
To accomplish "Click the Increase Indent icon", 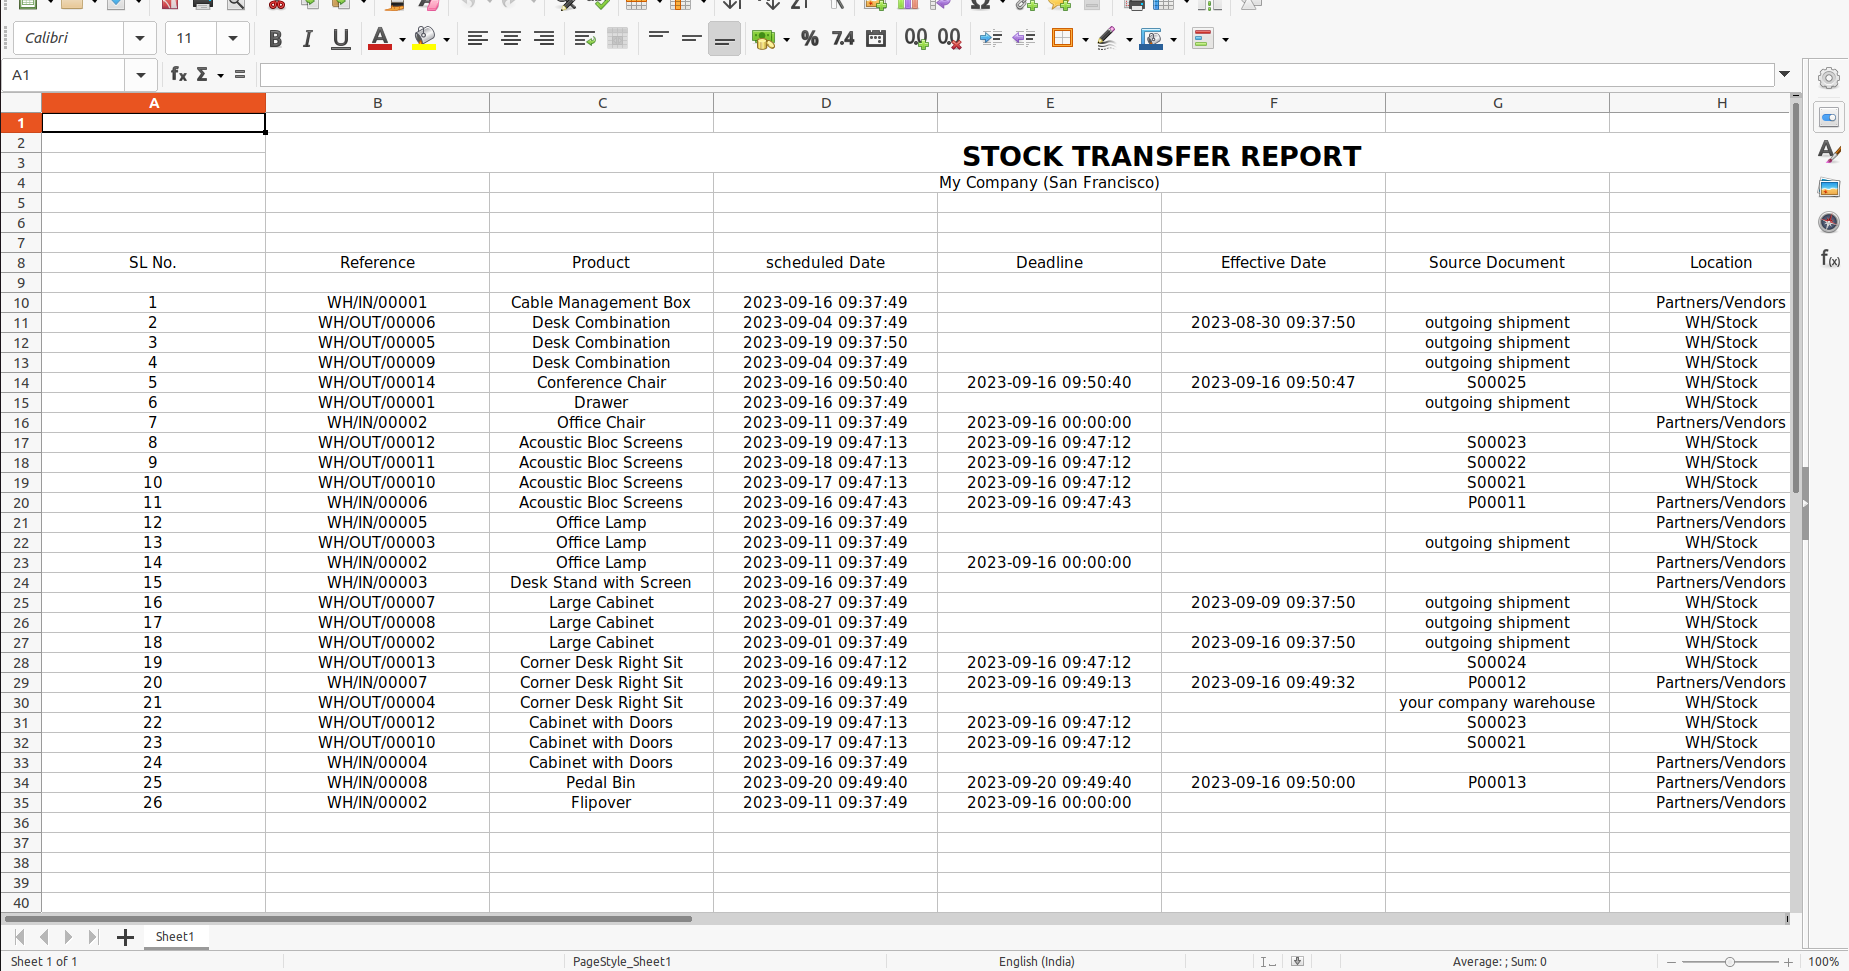I will [990, 39].
